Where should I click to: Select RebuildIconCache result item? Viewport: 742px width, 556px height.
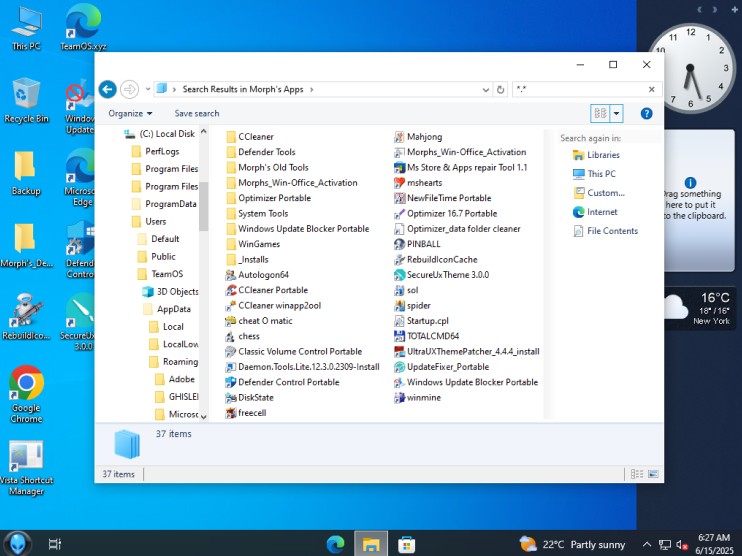point(436,259)
